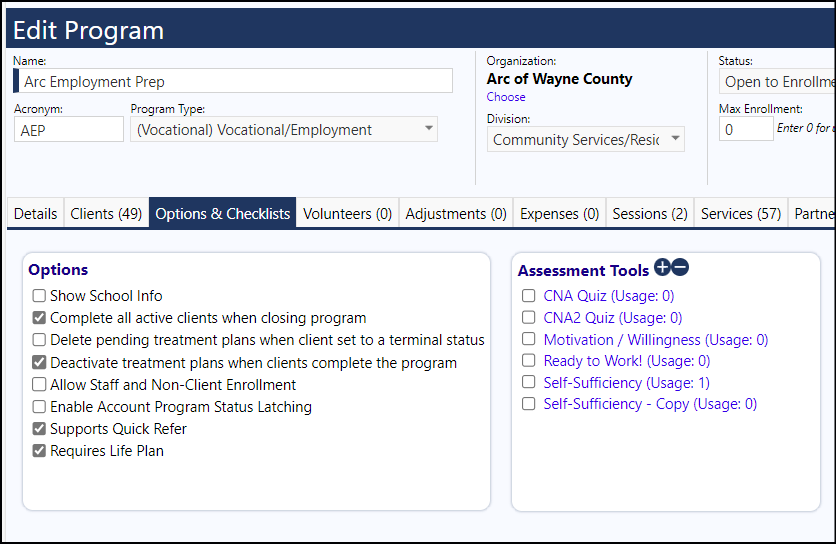Uncheck Supports Quick Refer option
836x544 pixels.
39,428
